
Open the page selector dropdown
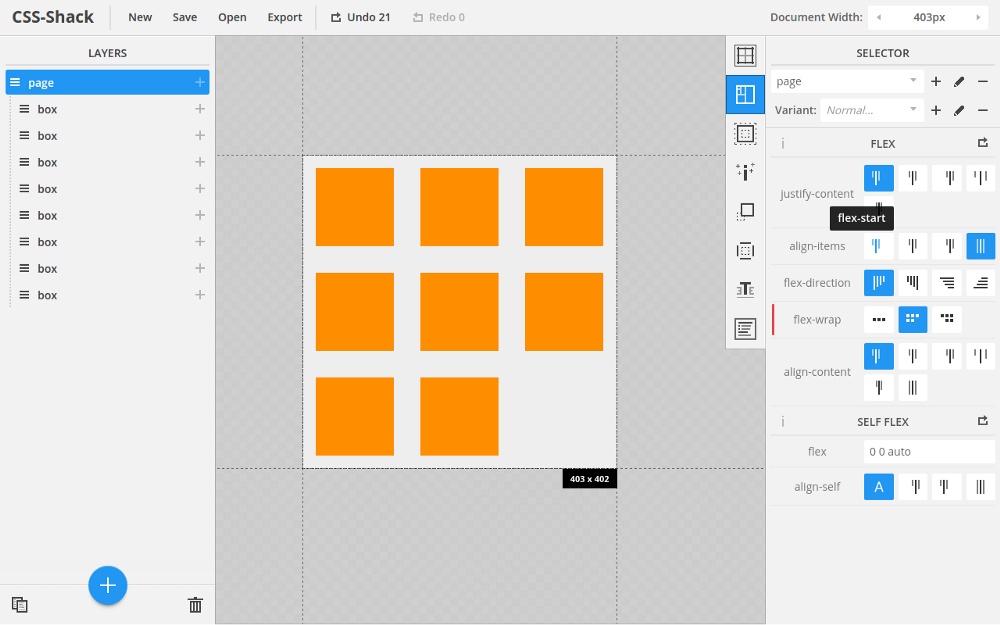coord(846,82)
